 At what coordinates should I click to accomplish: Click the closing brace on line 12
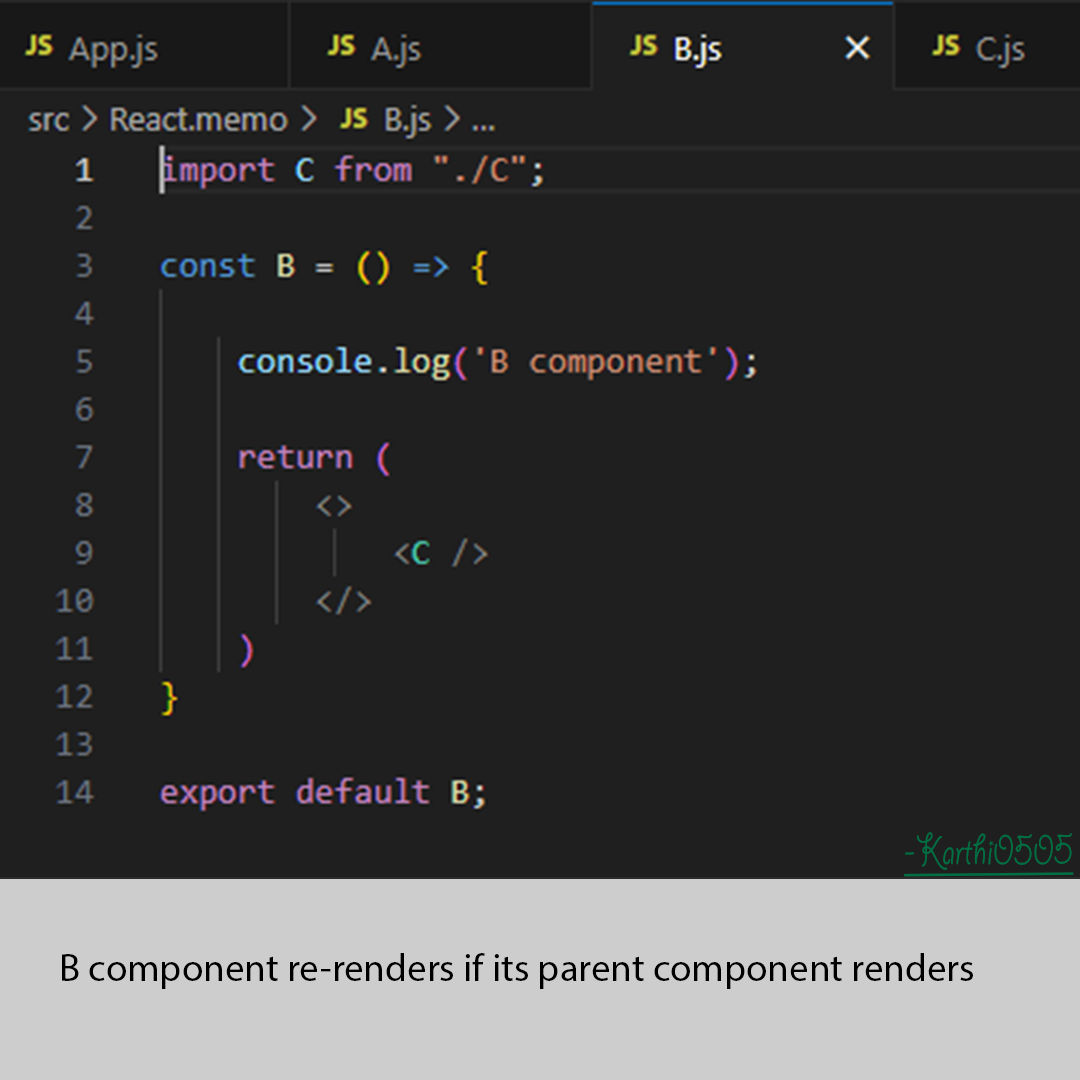coord(169,698)
